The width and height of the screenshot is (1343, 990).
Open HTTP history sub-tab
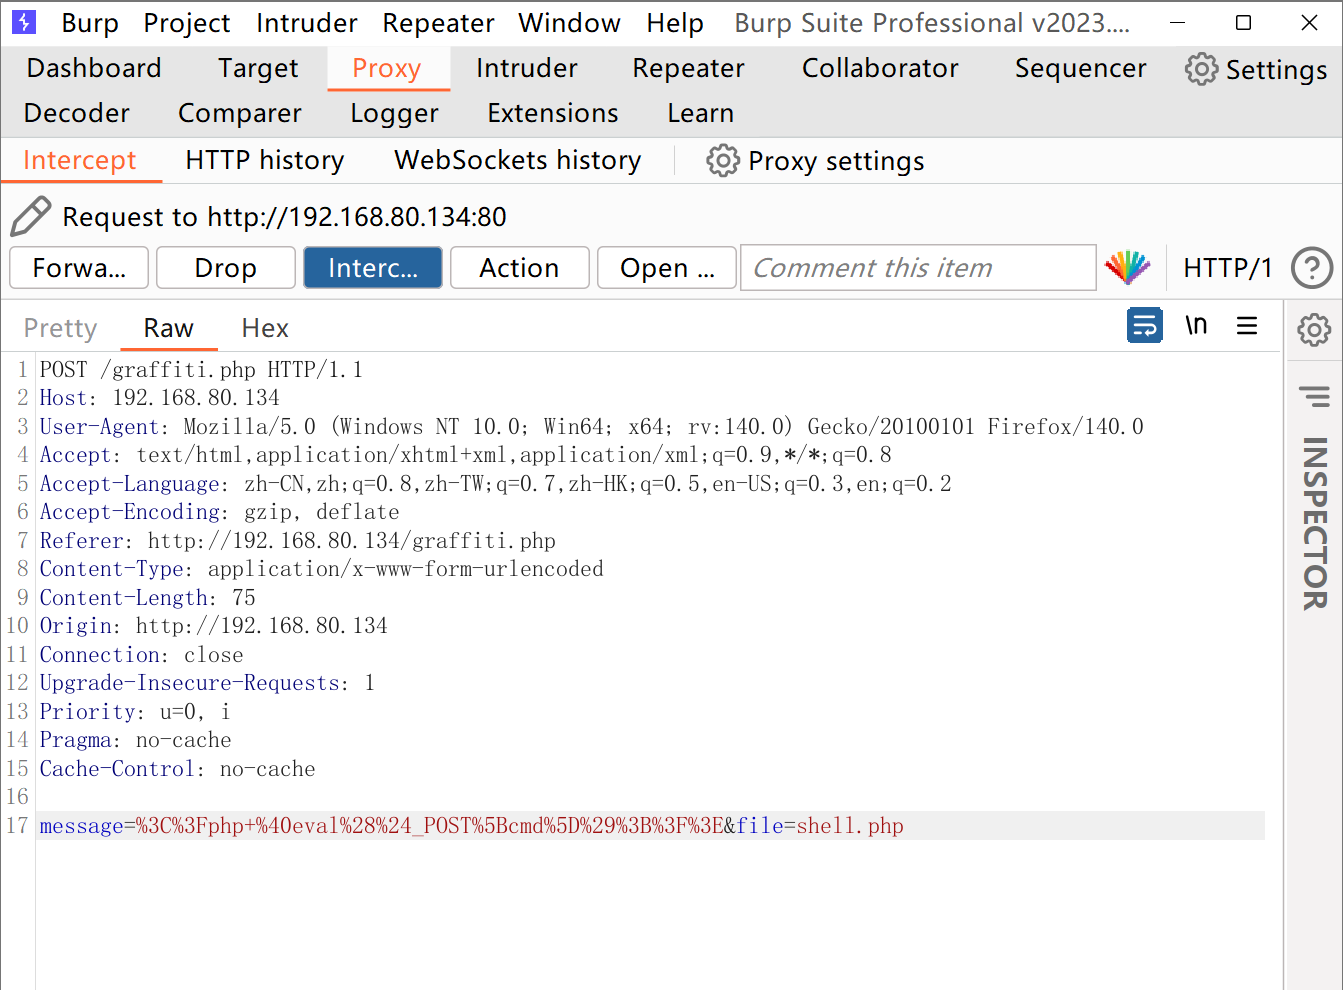pyautogui.click(x=265, y=160)
